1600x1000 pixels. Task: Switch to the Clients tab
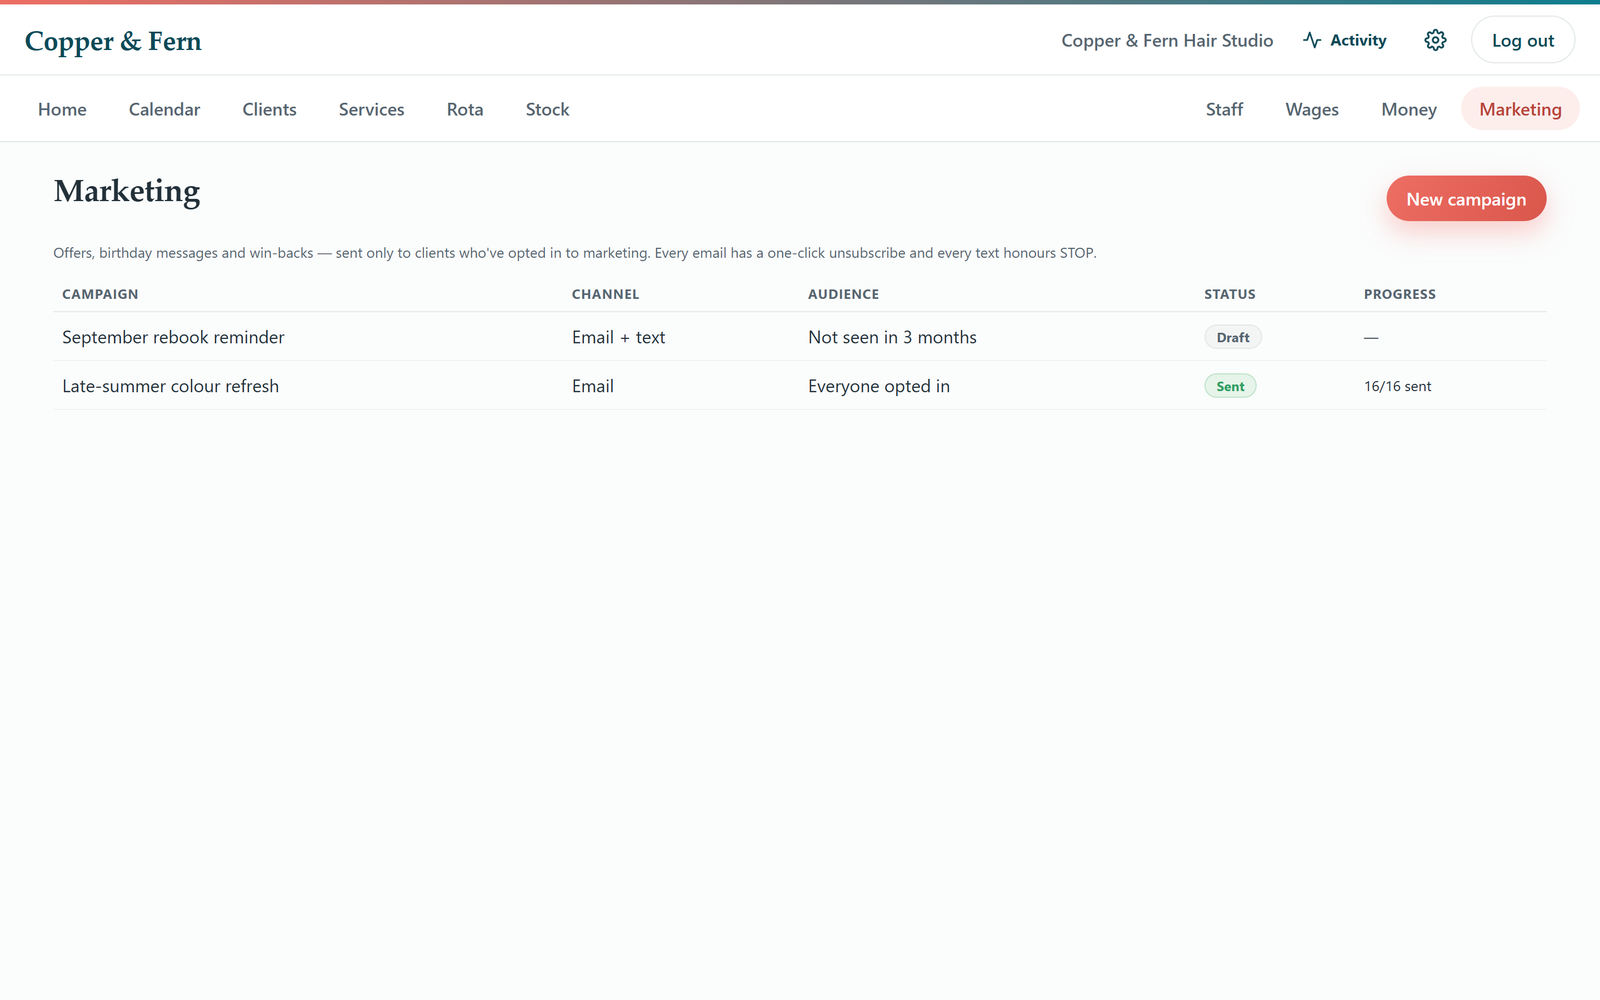[x=269, y=109]
